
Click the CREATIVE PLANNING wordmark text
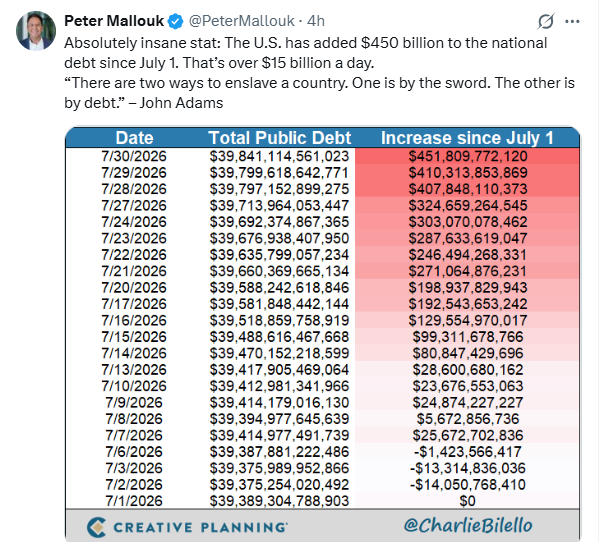pos(201,527)
